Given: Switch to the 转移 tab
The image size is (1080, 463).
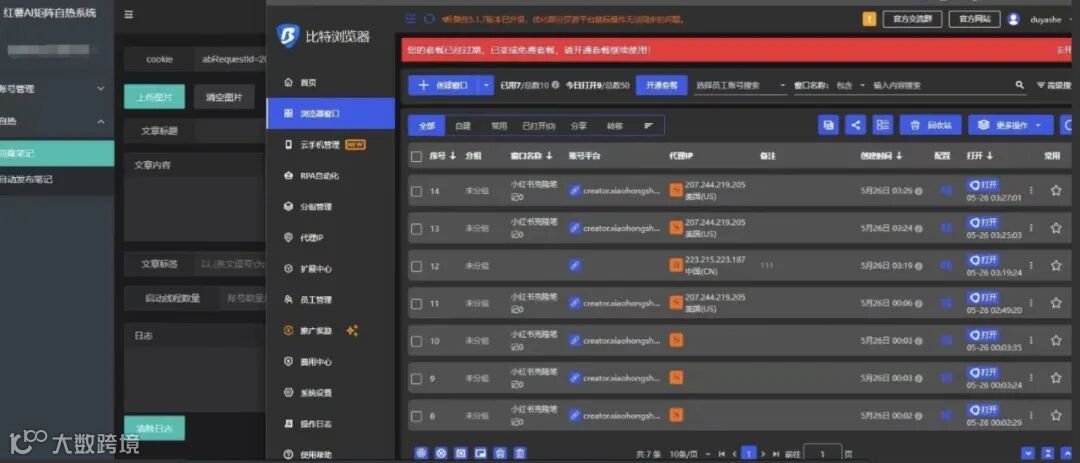Looking at the screenshot, I should tap(614, 125).
